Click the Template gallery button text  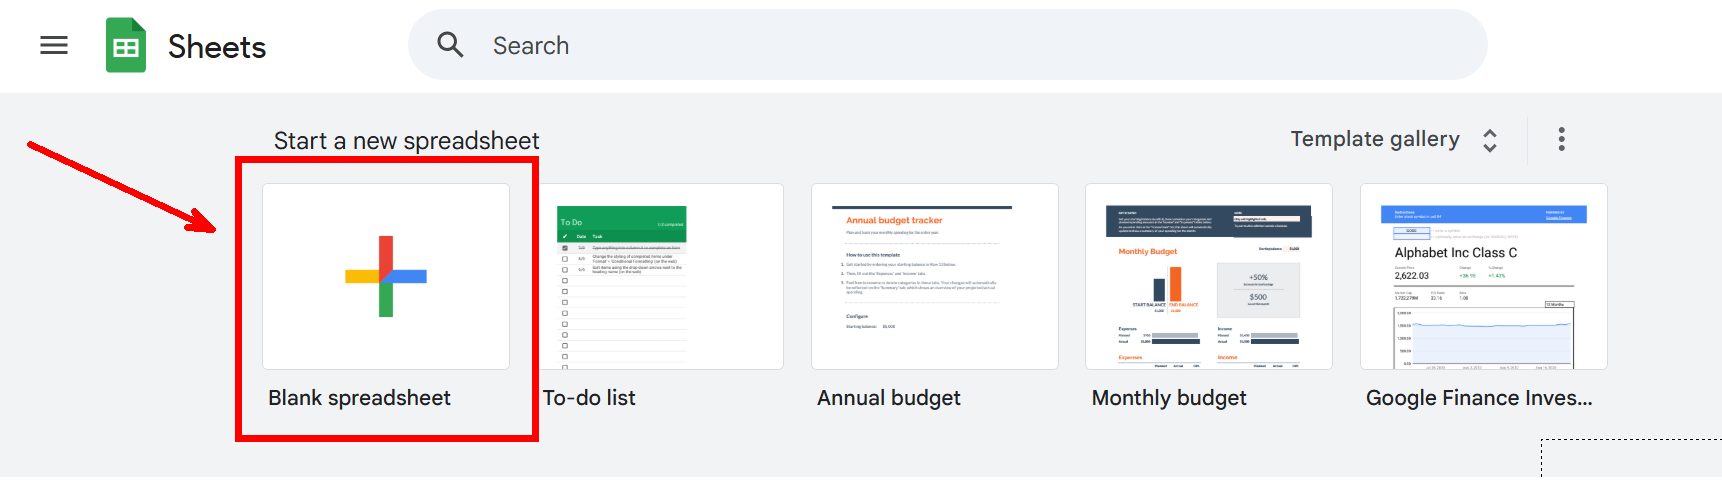click(1374, 139)
